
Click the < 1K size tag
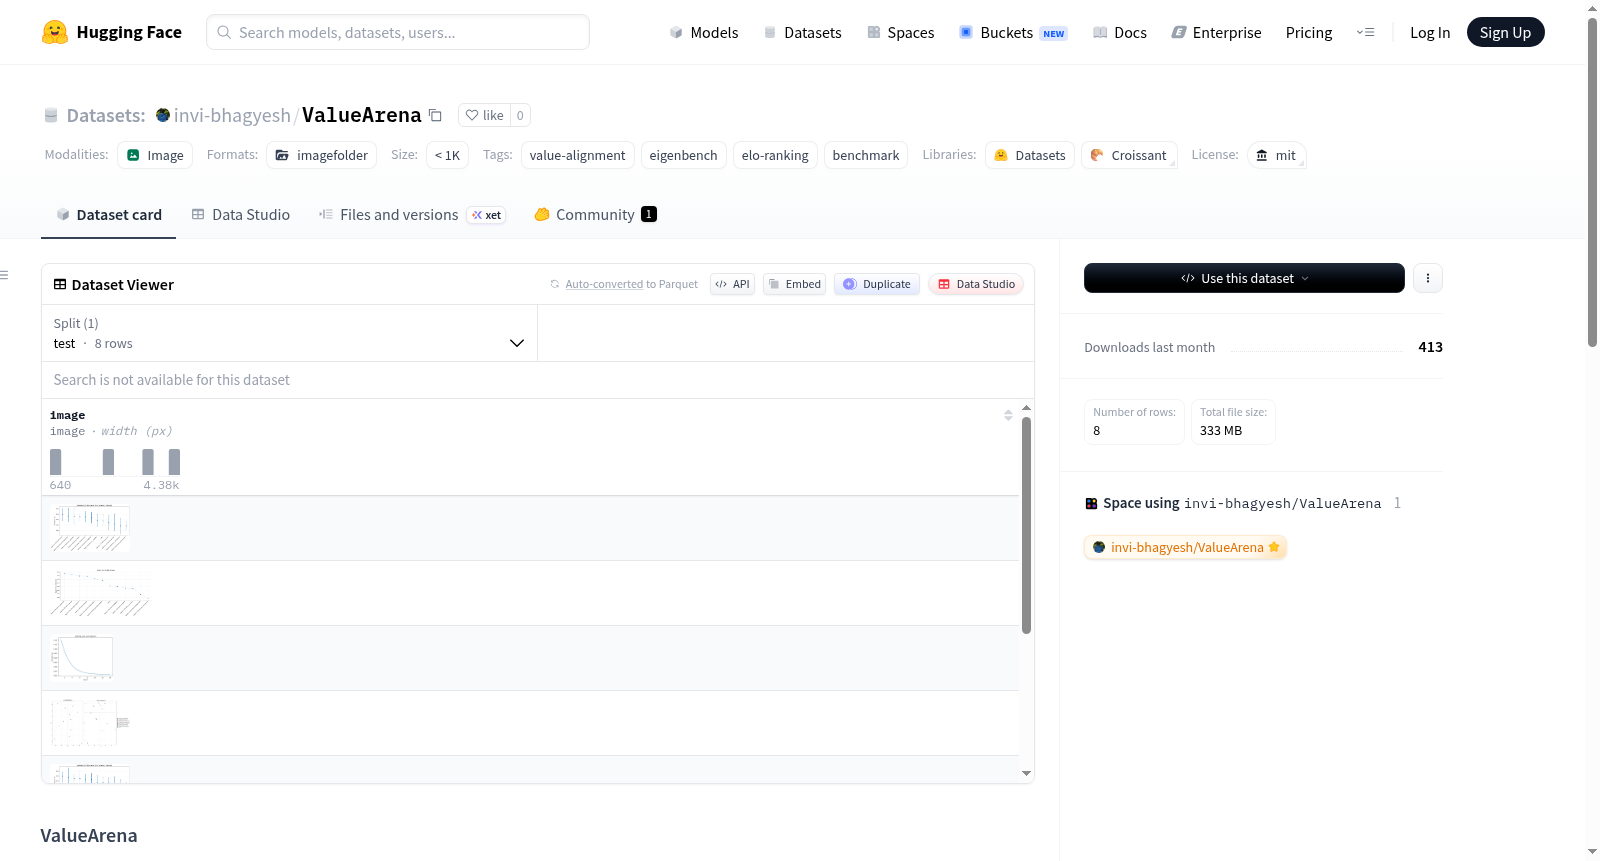[x=447, y=155]
